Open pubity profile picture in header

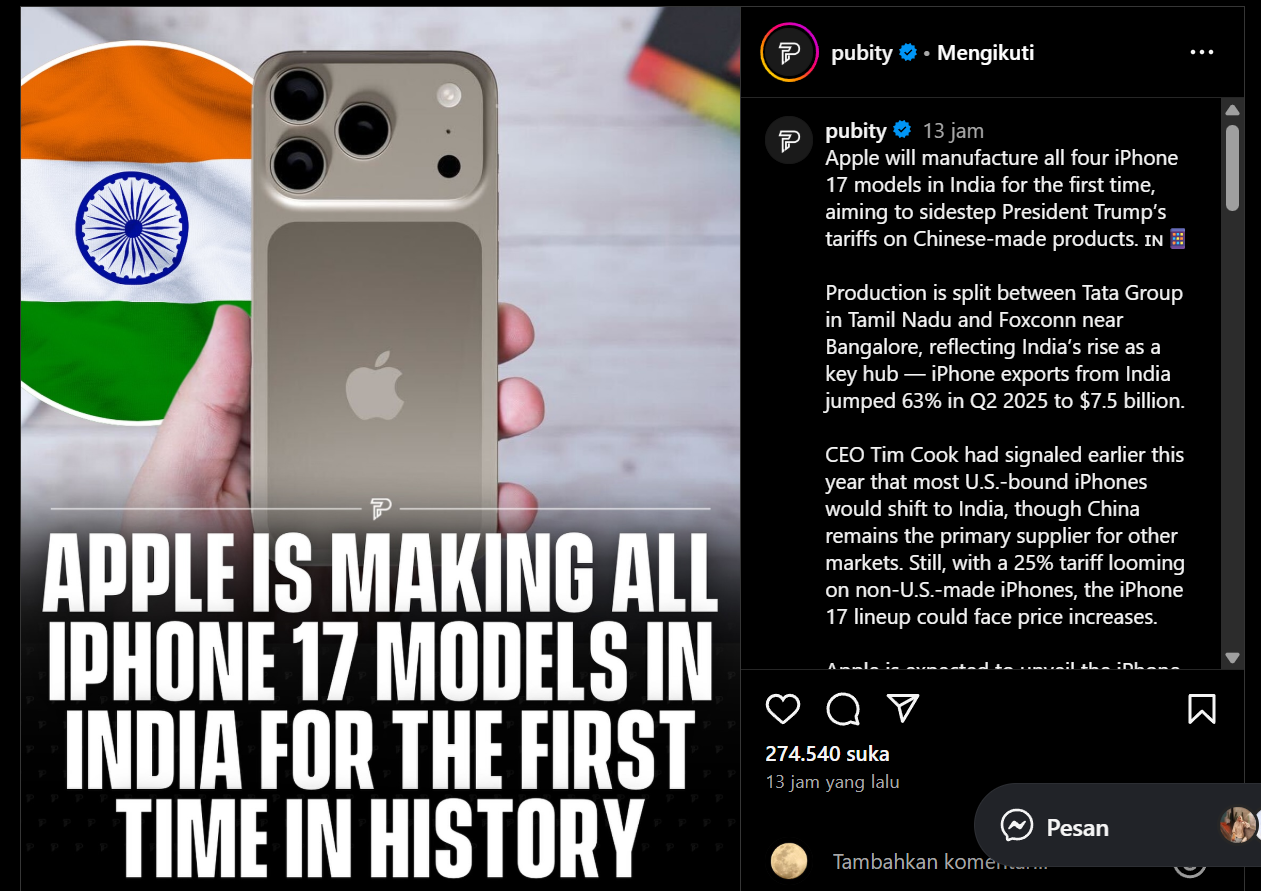791,52
